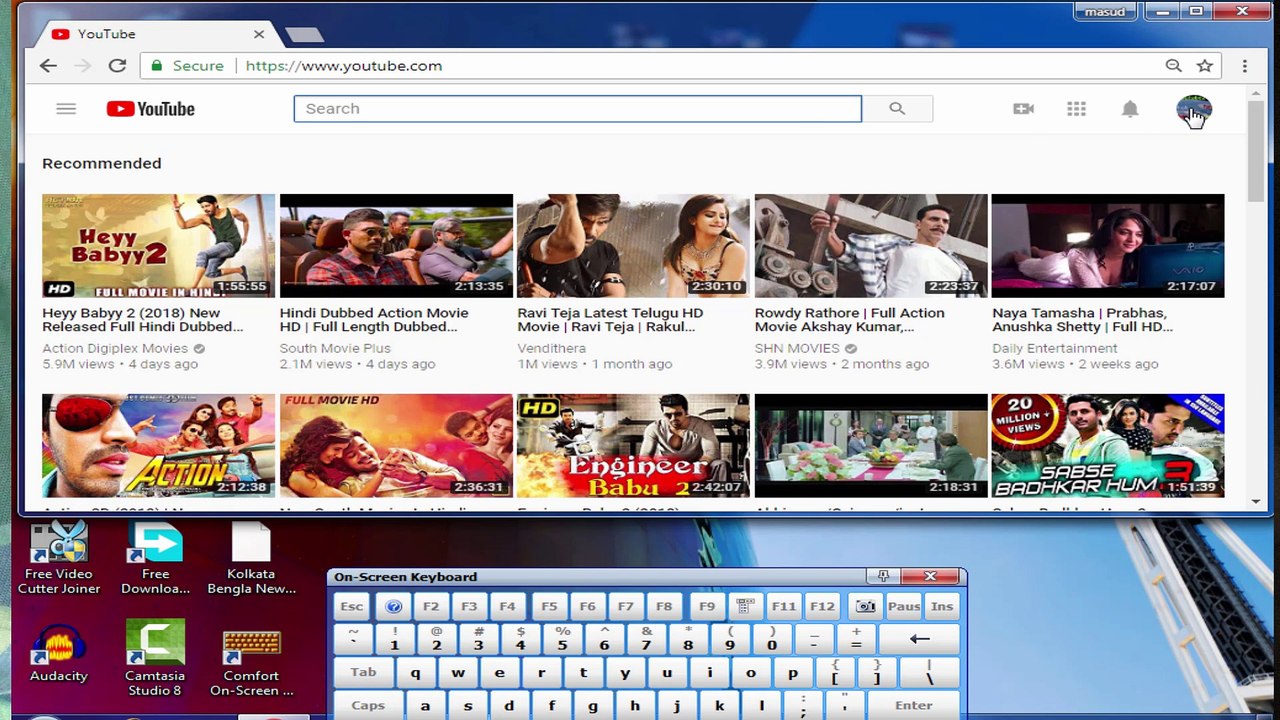Play the Rowdy Rathore thumbnail

point(871,246)
